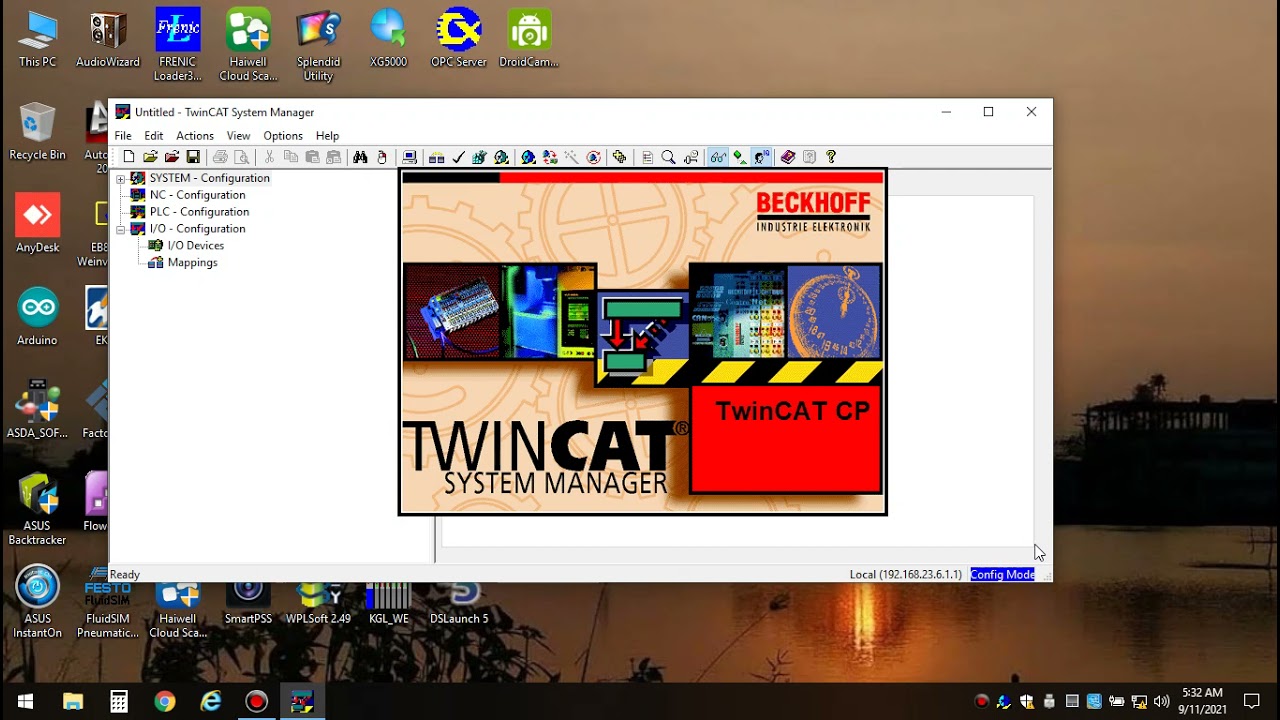Click the Print Preview toolbar icon
The height and width of the screenshot is (720, 1280).
[241, 157]
